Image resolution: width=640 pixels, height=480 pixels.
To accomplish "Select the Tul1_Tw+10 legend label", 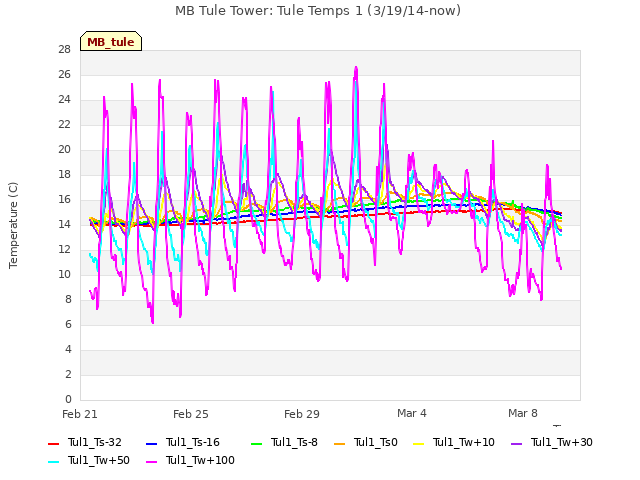I will click(464, 442).
